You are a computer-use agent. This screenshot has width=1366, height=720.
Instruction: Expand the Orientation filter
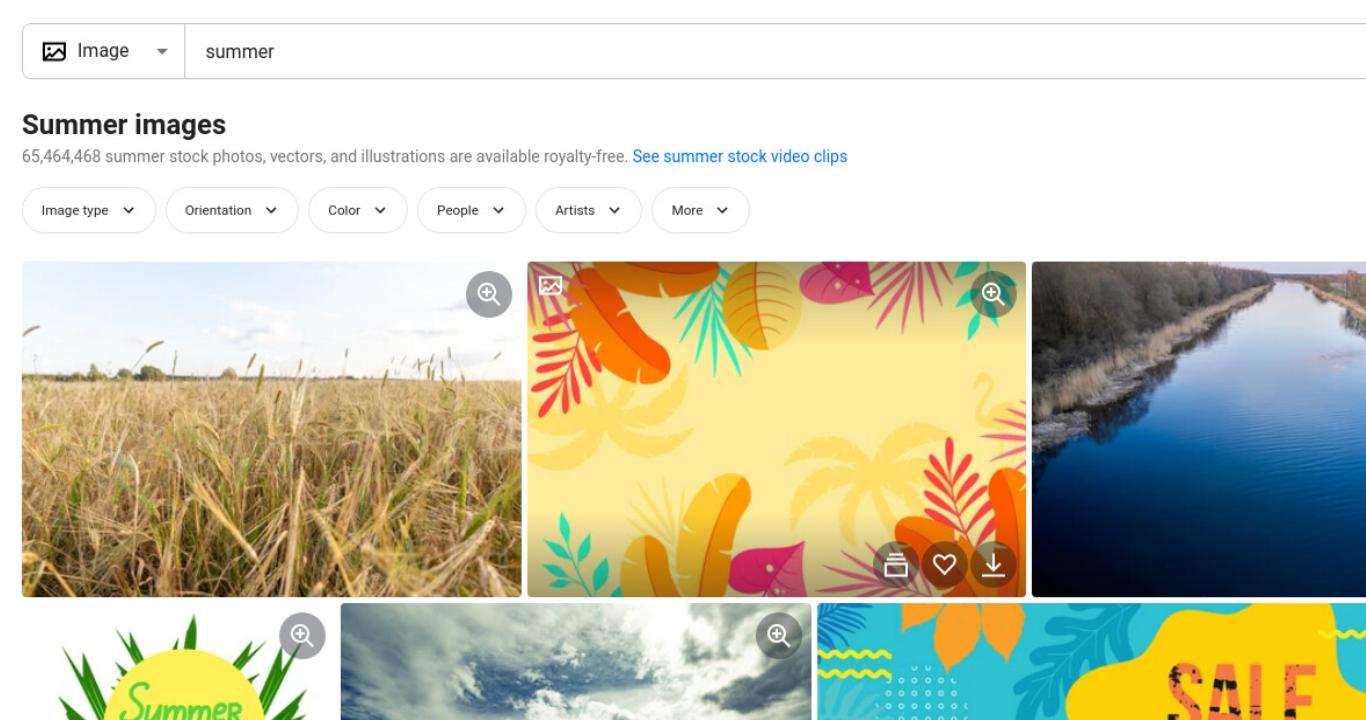pos(232,210)
